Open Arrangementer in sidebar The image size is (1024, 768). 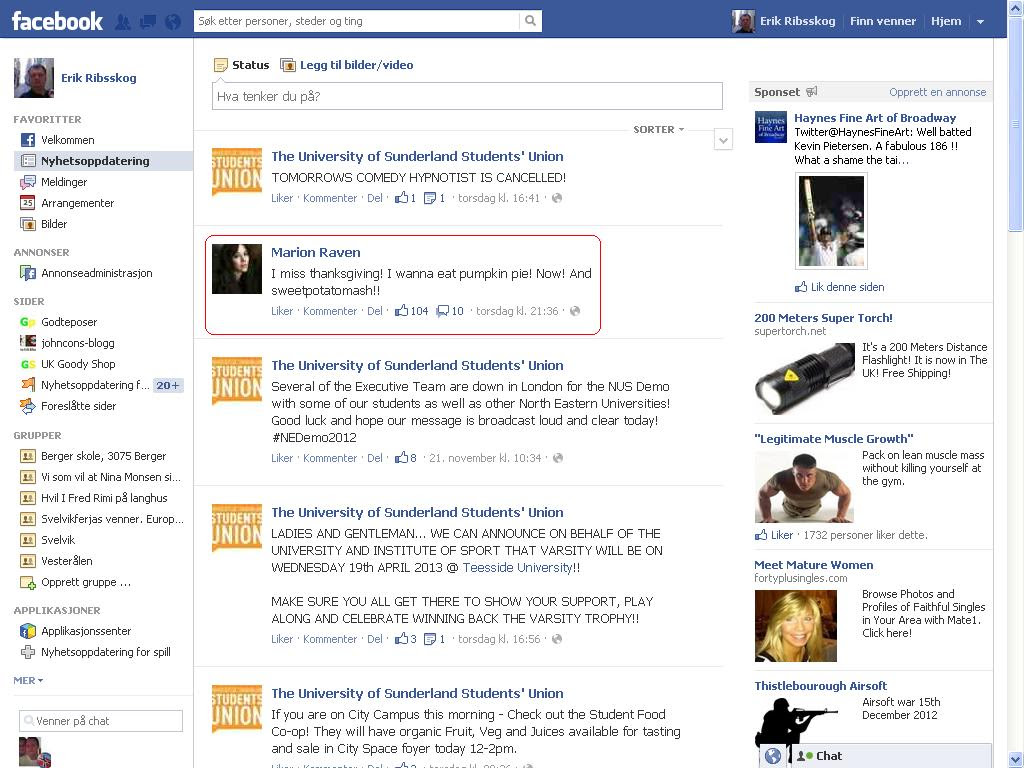[77, 202]
